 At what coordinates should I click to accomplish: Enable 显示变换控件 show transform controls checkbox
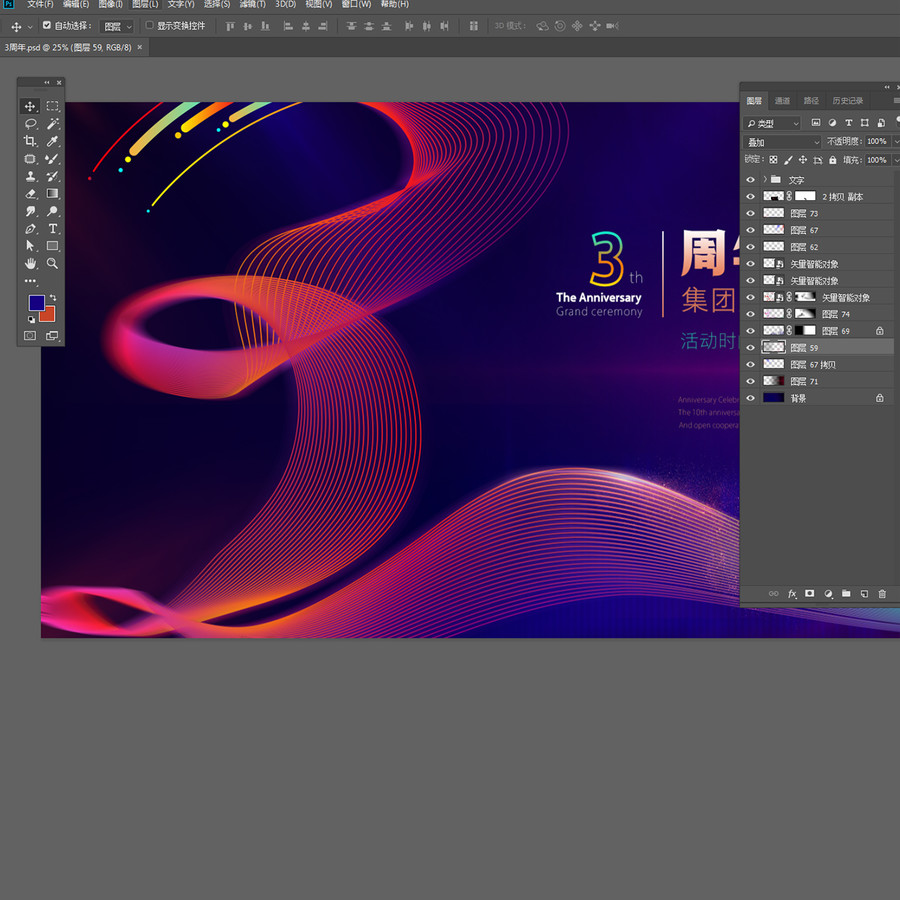pyautogui.click(x=149, y=25)
